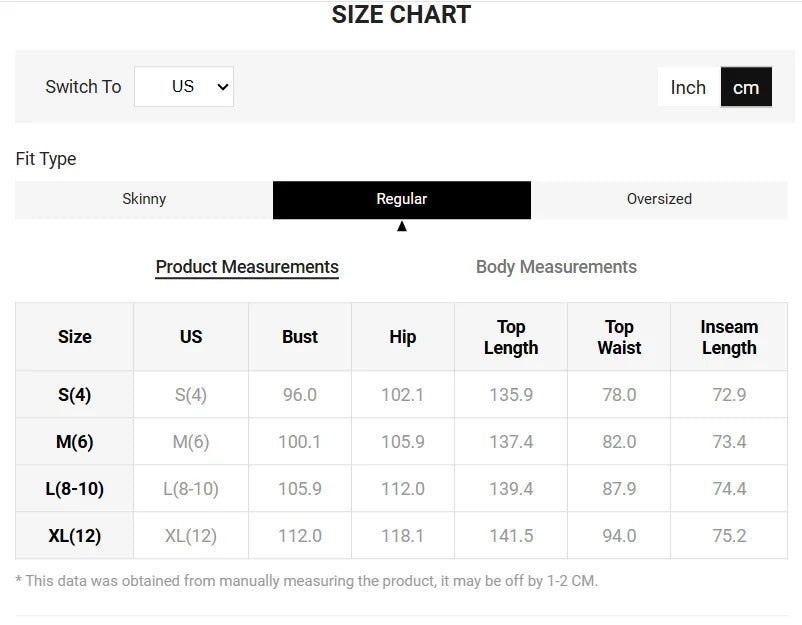This screenshot has width=802, height=625.
Task: Click the Top Waist column header
Action: (x=619, y=337)
